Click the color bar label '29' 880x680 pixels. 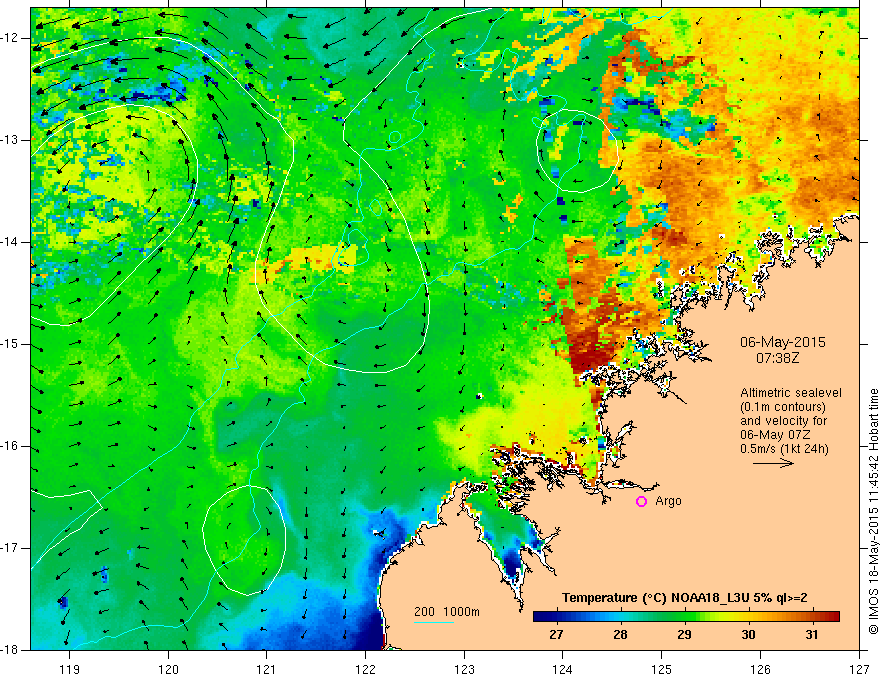pos(684,635)
